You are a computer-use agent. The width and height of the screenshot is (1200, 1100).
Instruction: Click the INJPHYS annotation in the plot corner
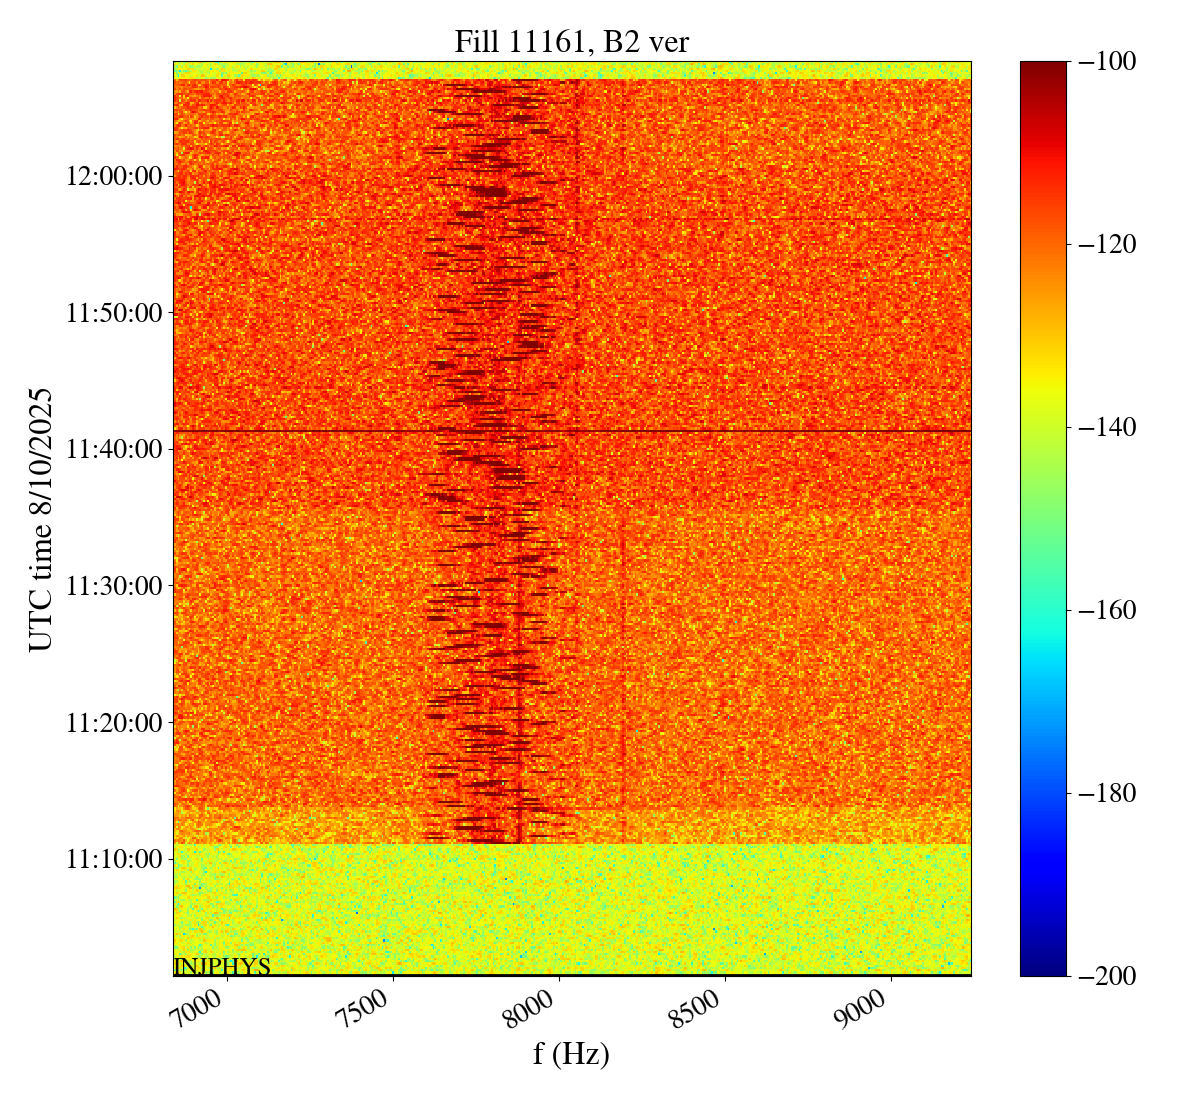222,966
